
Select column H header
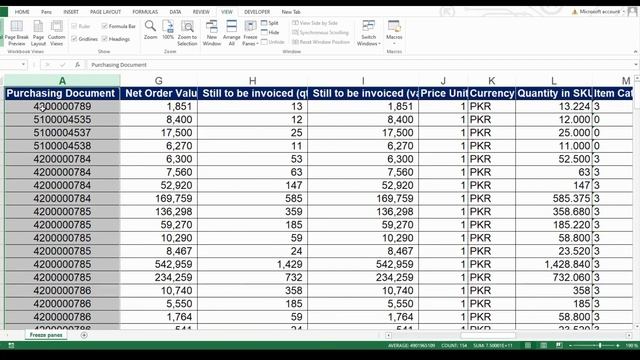point(252,81)
